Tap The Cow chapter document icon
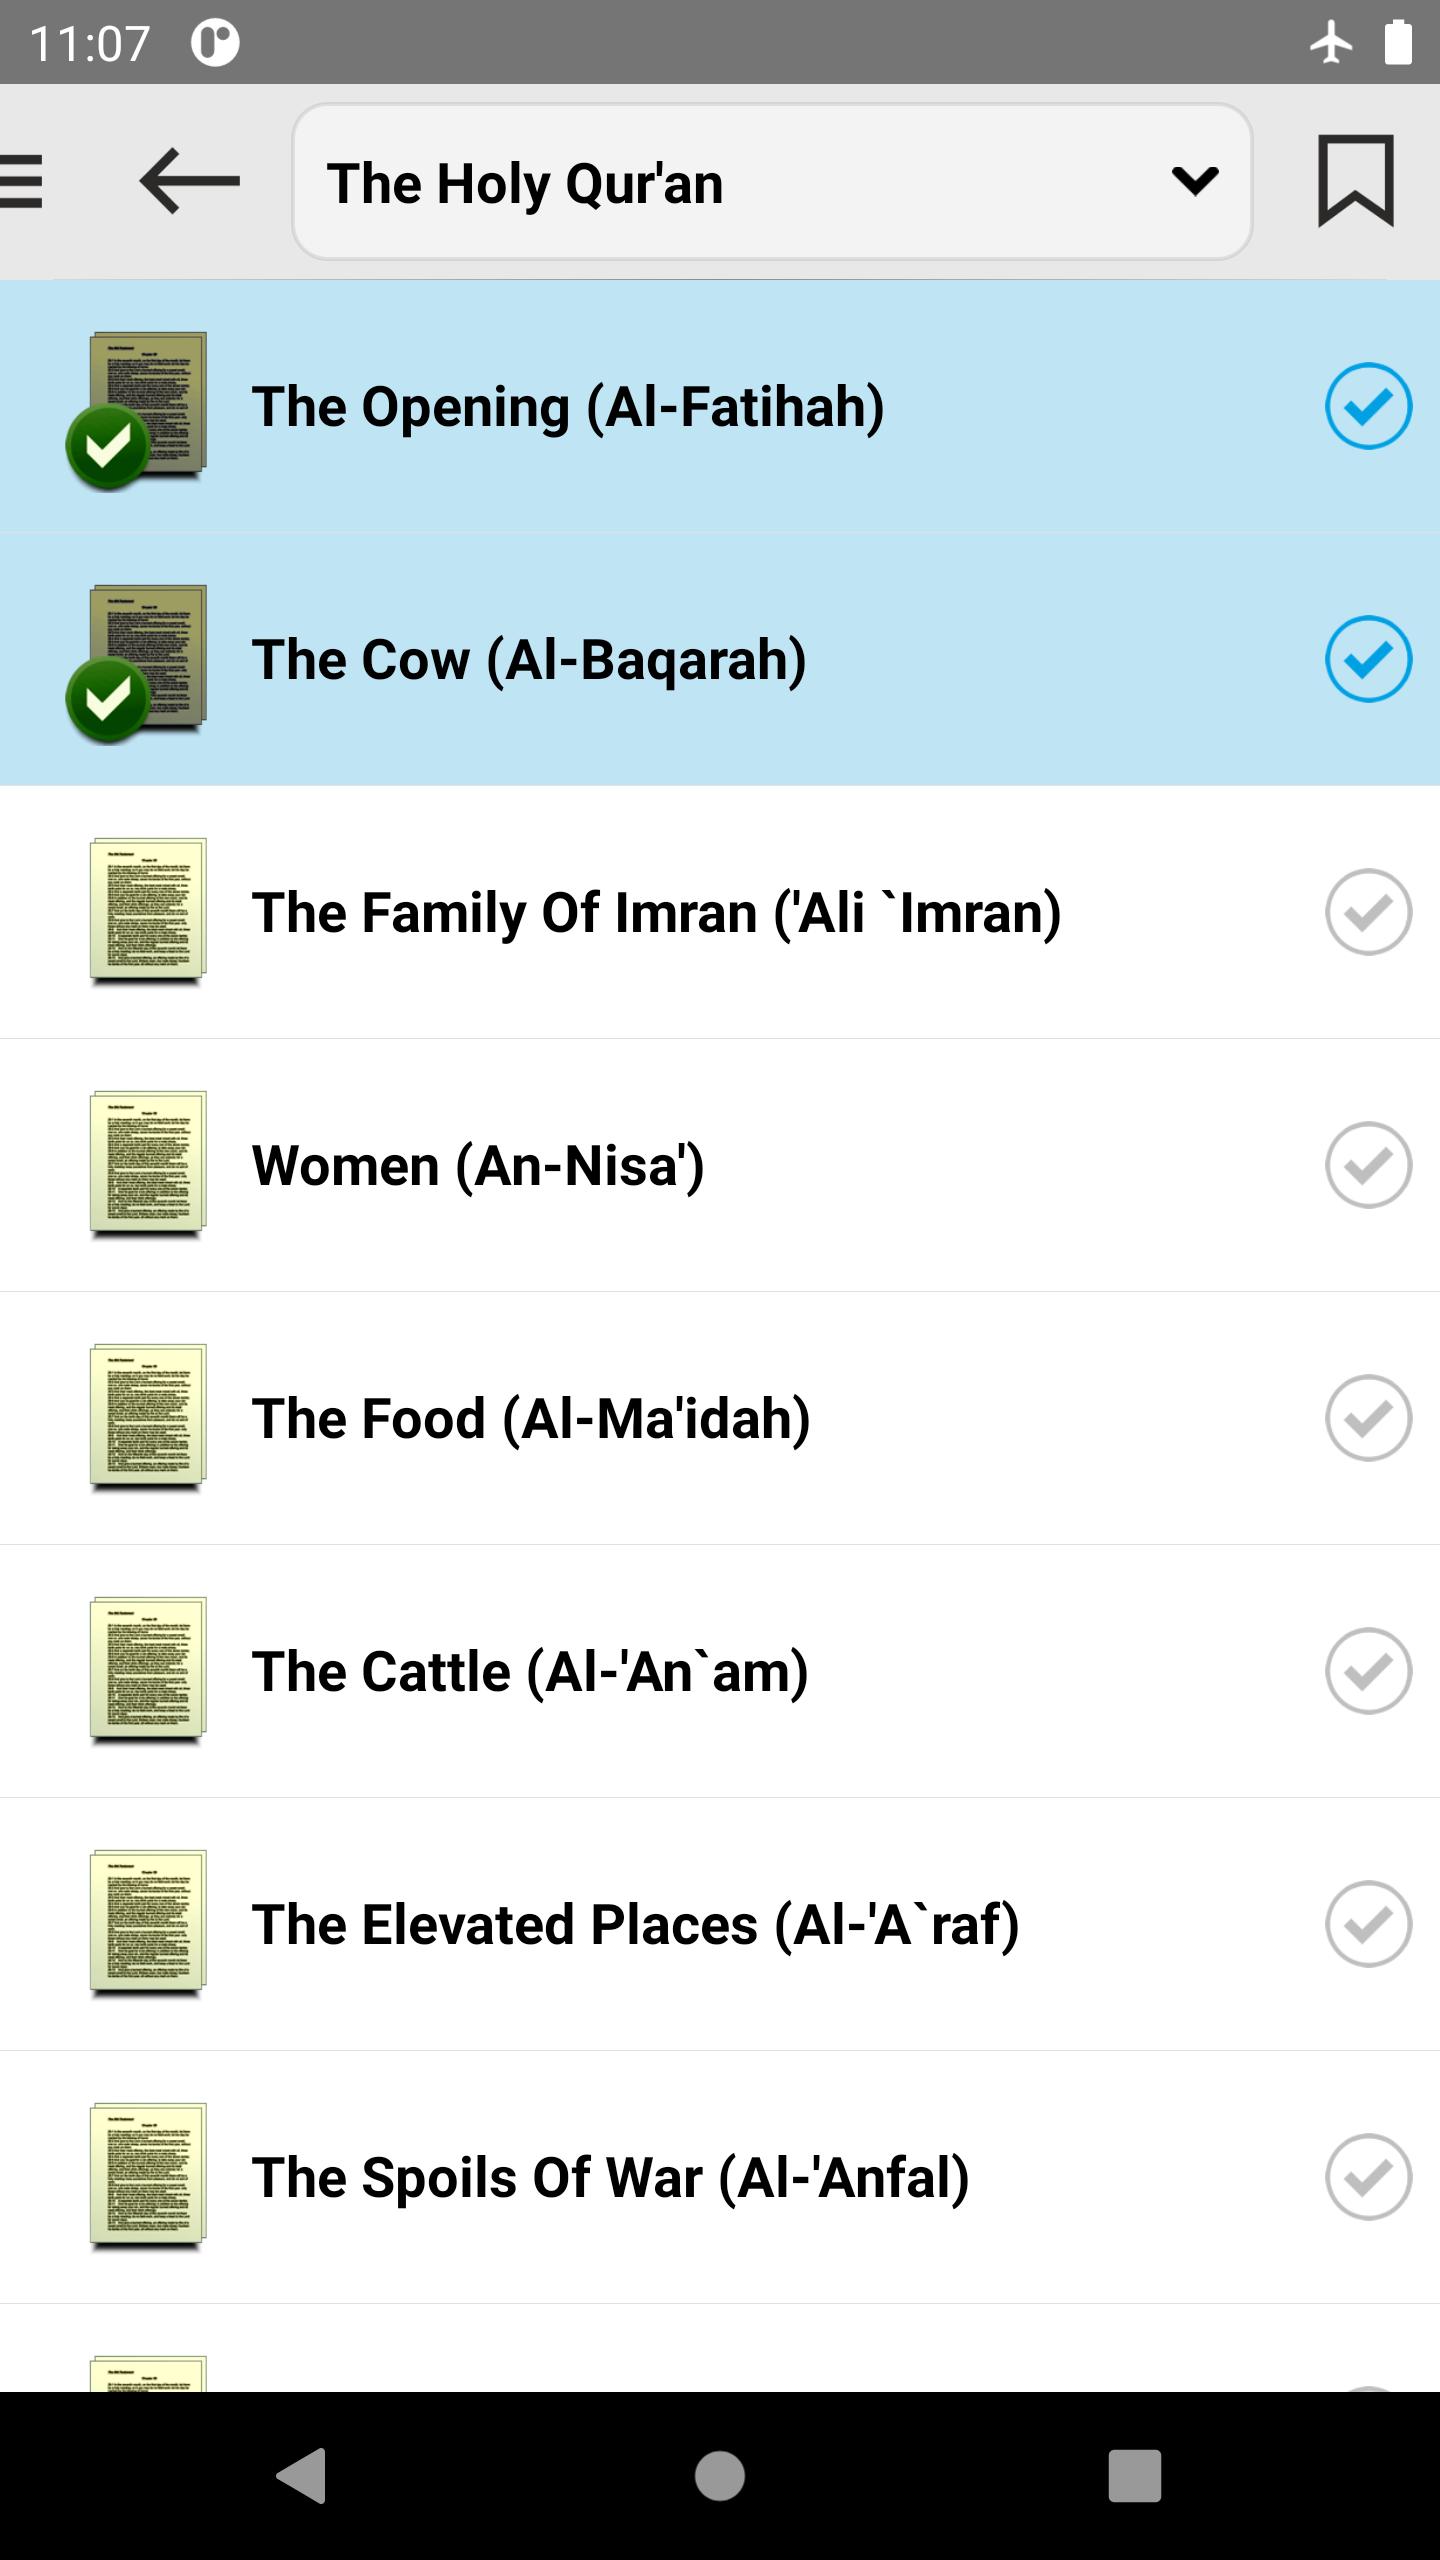Screen dimensions: 1440x2560 pyautogui.click(x=137, y=663)
